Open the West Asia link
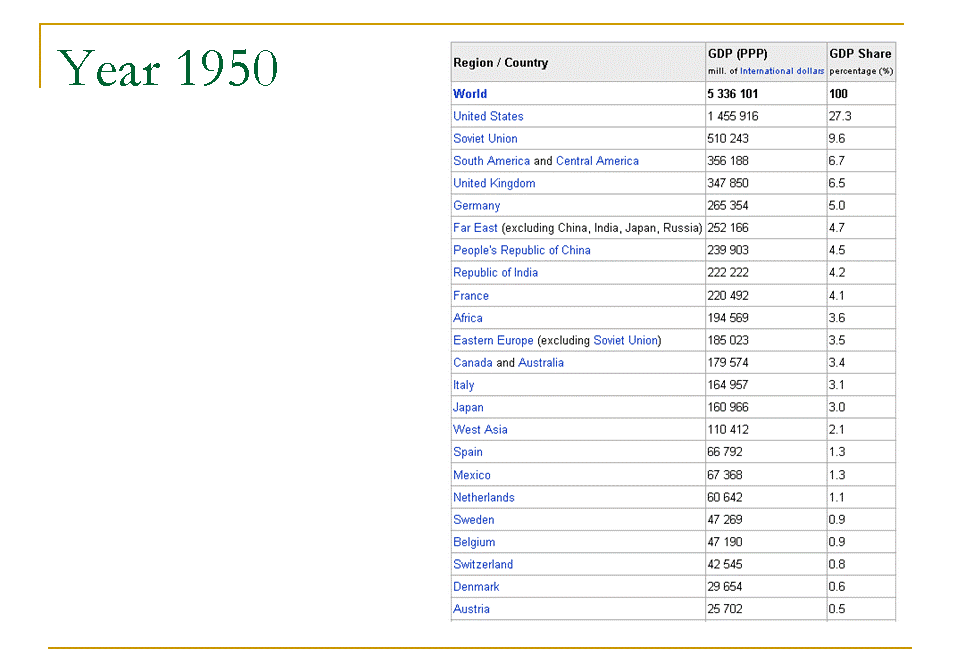The height and width of the screenshot is (661, 960). (x=480, y=430)
